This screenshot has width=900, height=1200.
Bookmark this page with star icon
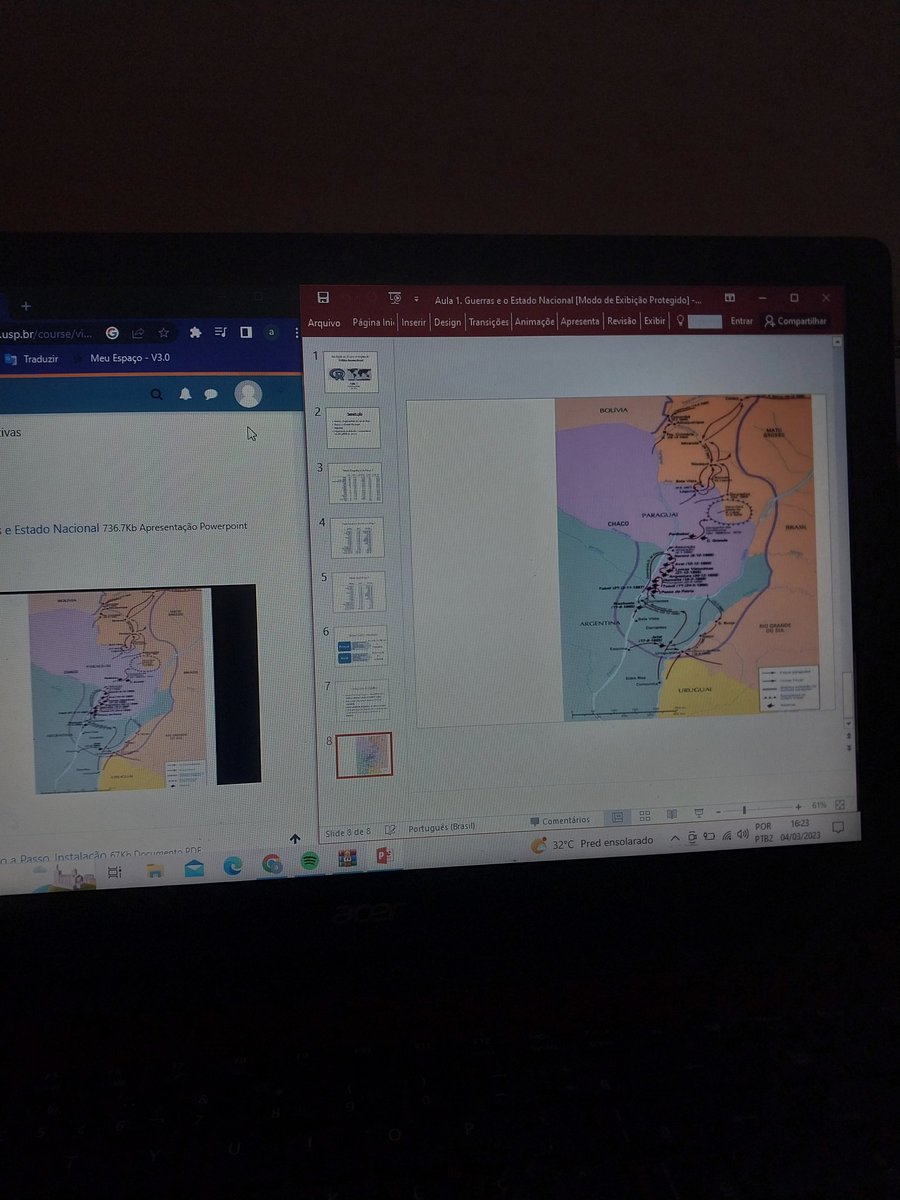[163, 333]
